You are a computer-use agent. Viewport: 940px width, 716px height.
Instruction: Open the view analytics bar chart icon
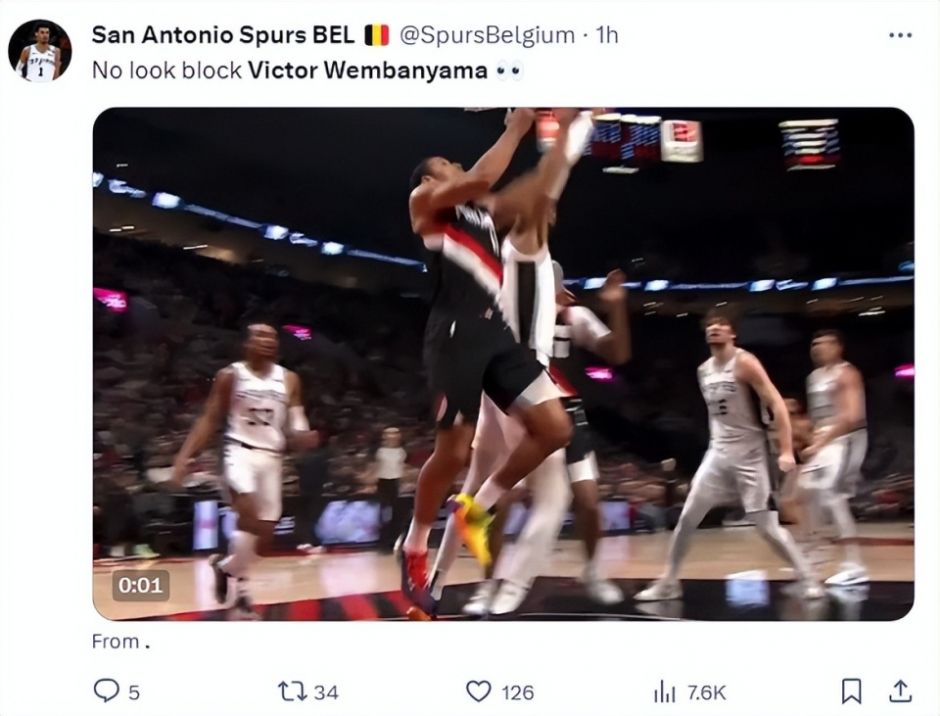[x=664, y=692]
